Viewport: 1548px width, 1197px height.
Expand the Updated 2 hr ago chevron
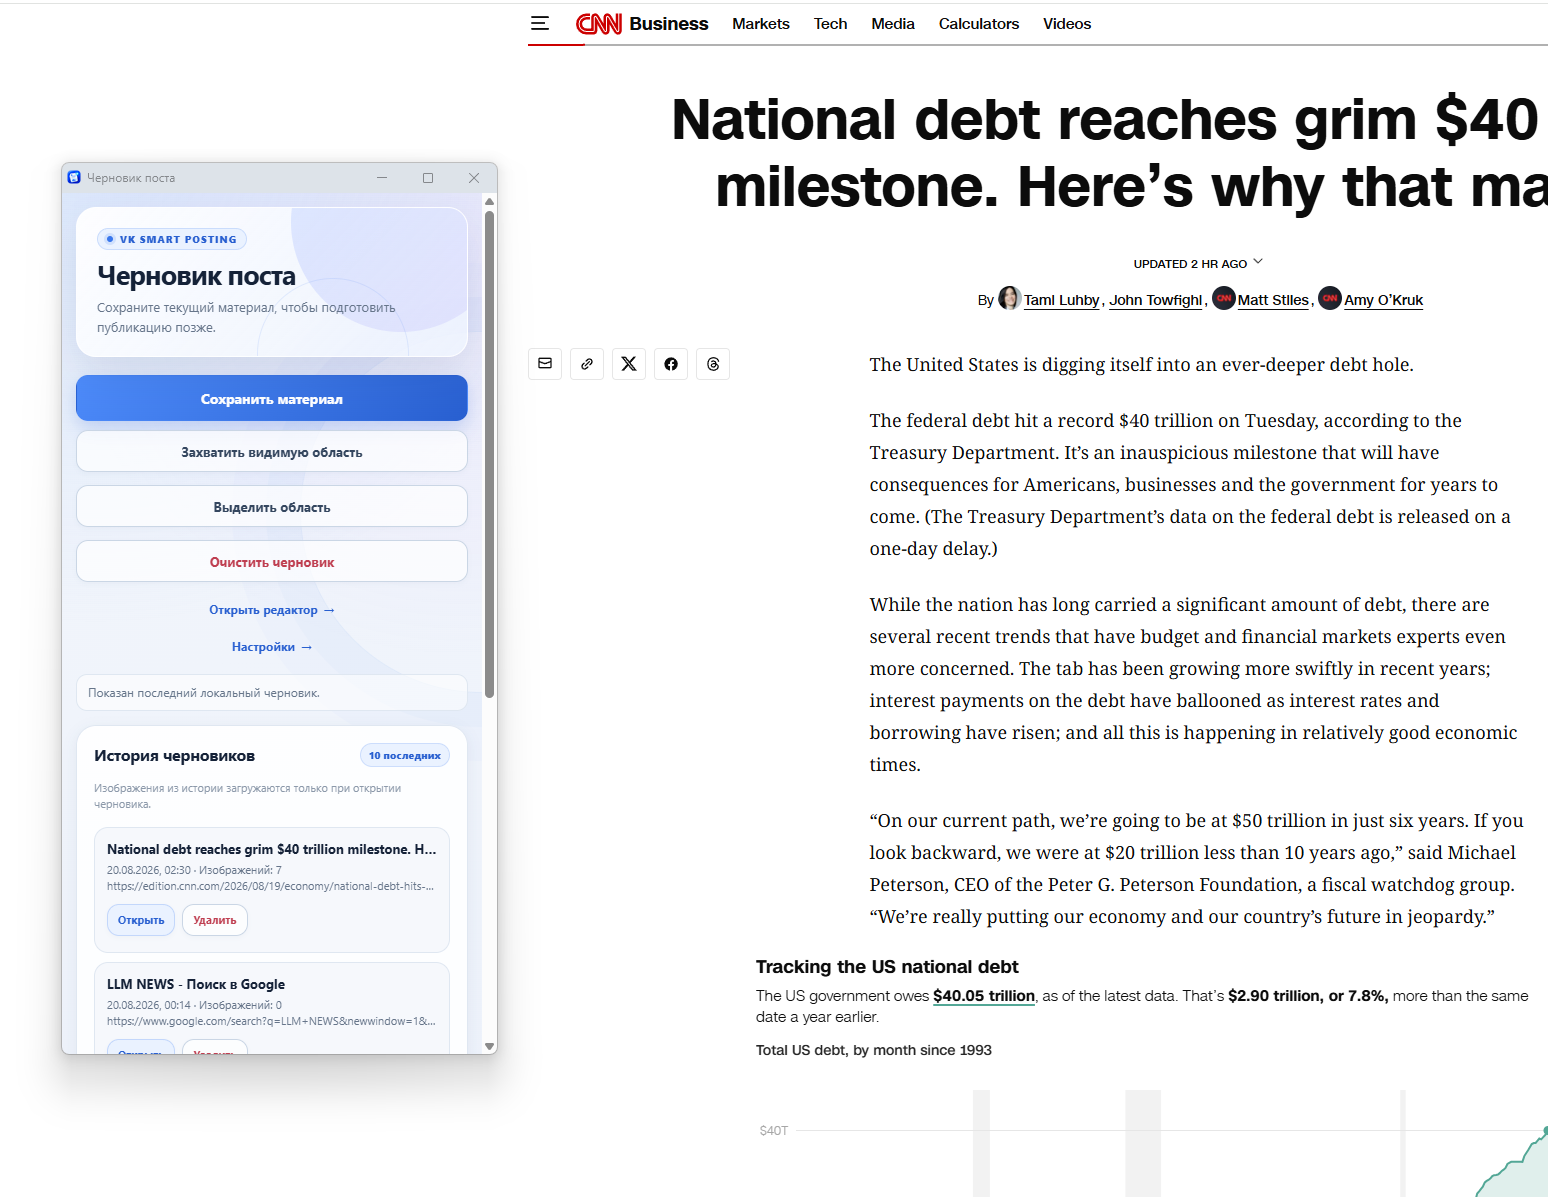point(1258,262)
